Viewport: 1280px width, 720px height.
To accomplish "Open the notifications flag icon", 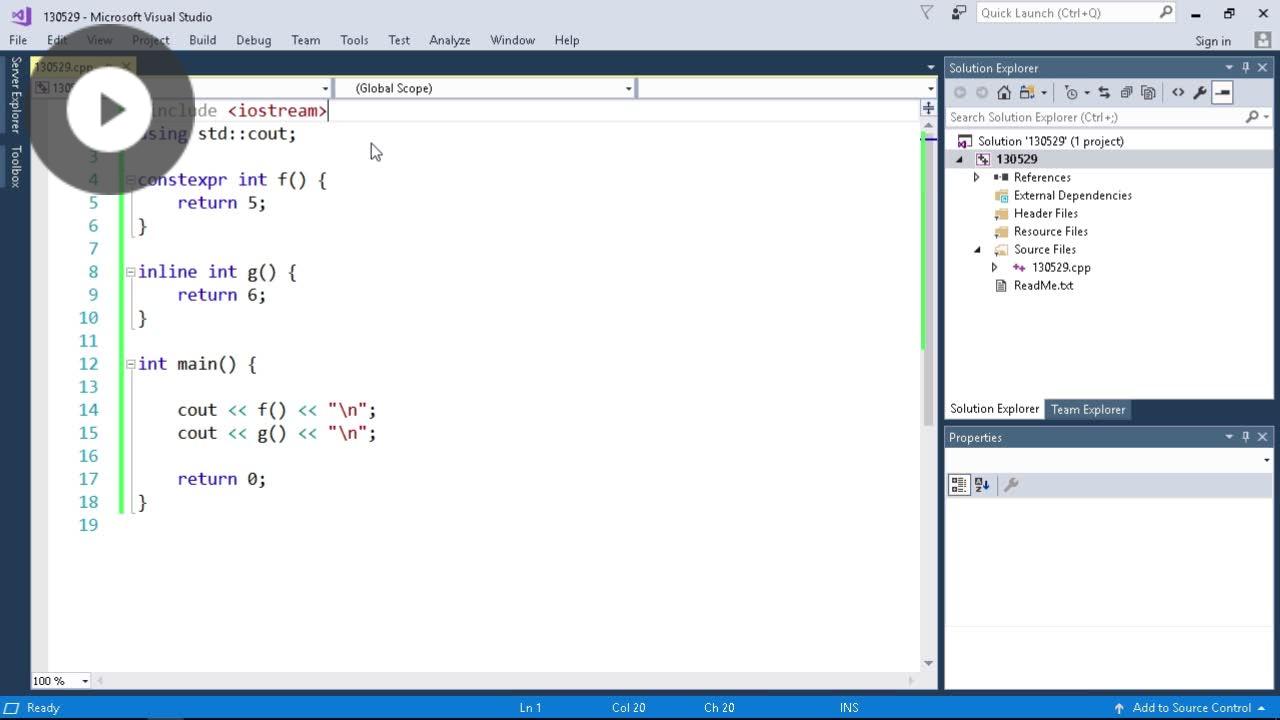I will point(926,13).
